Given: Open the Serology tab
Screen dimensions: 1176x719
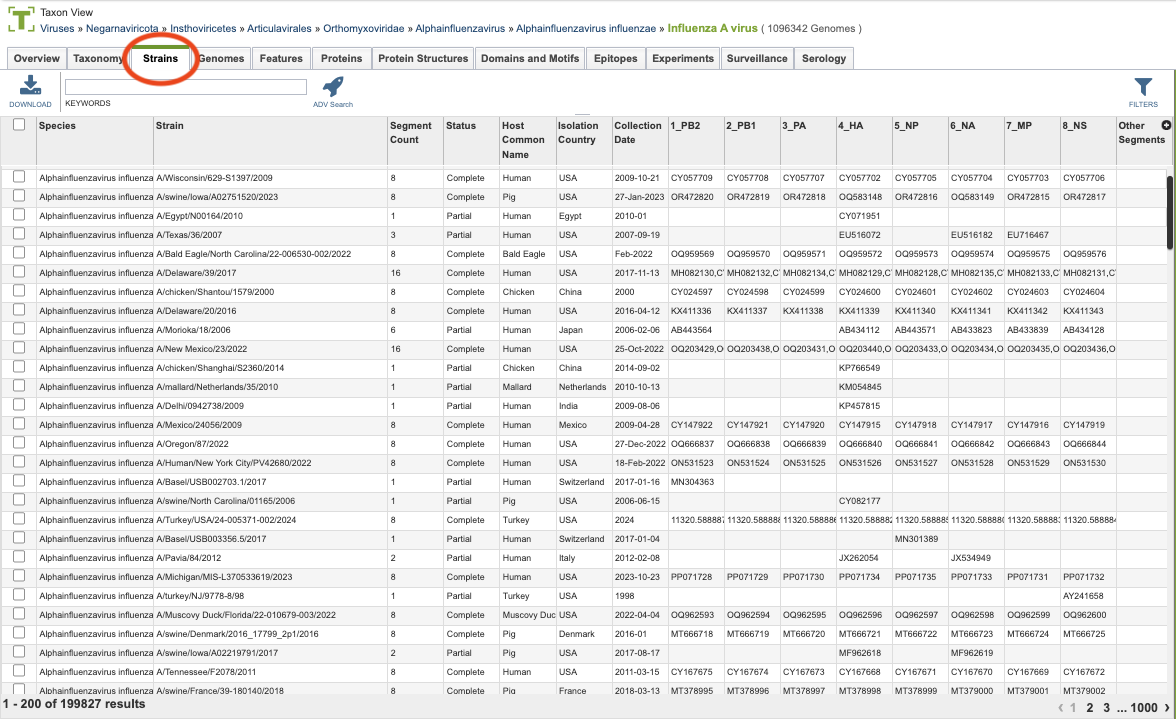Looking at the screenshot, I should point(824,58).
